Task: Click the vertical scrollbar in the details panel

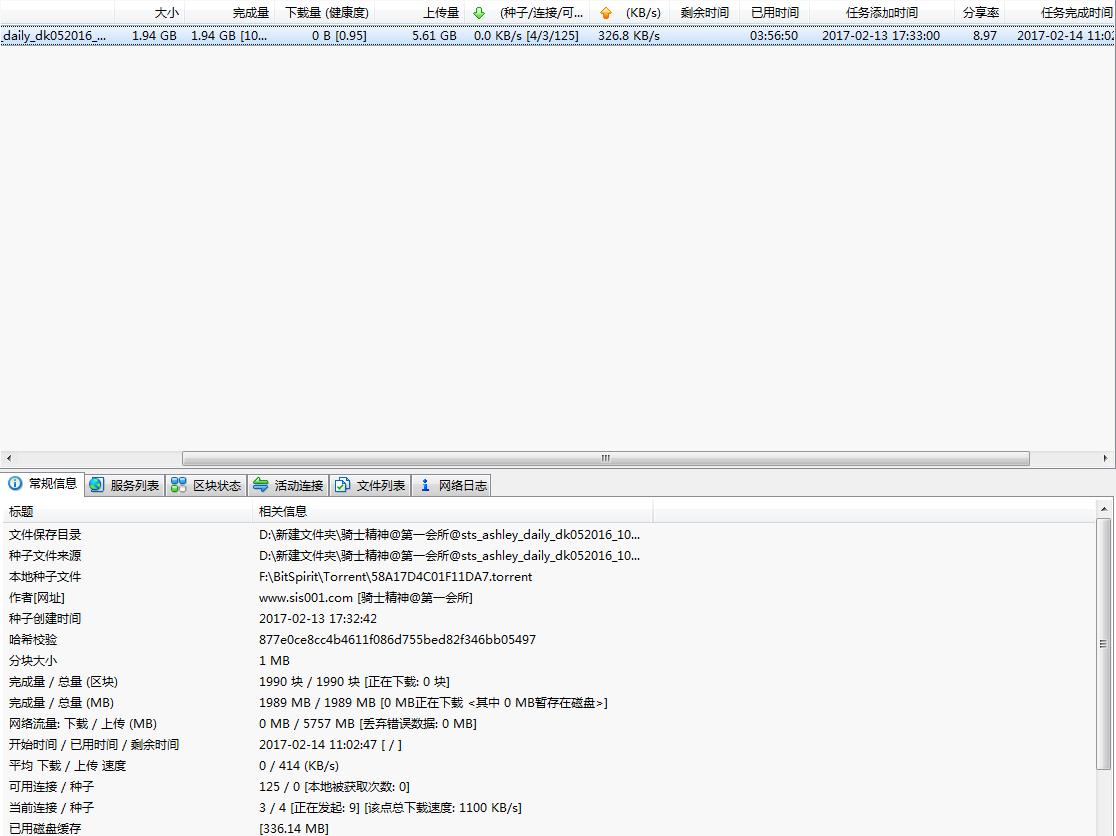Action: (1103, 644)
